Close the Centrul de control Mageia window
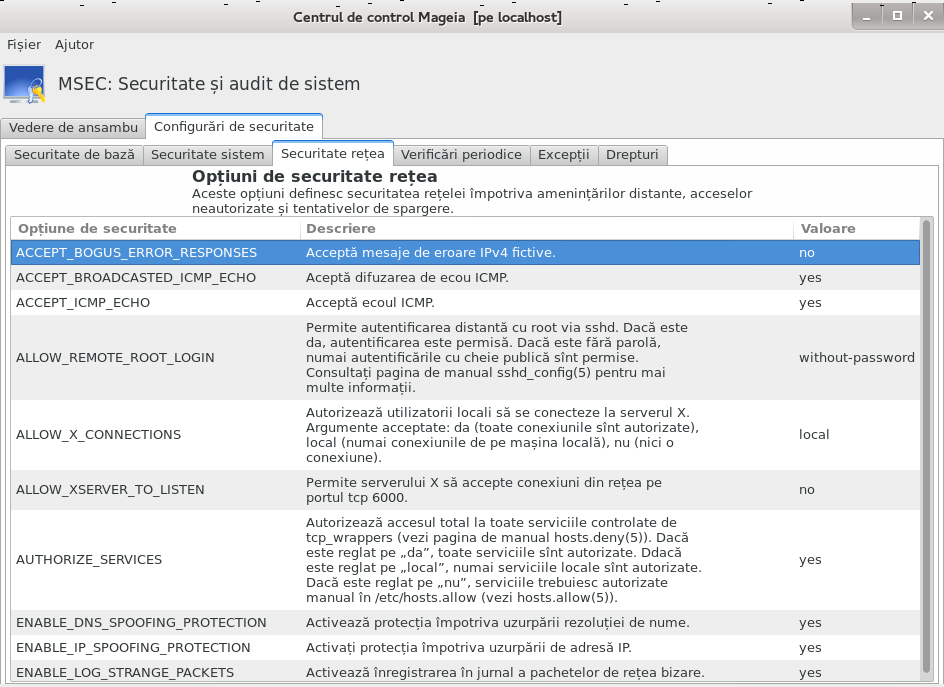This screenshot has height=687, width=944. pos(928,17)
